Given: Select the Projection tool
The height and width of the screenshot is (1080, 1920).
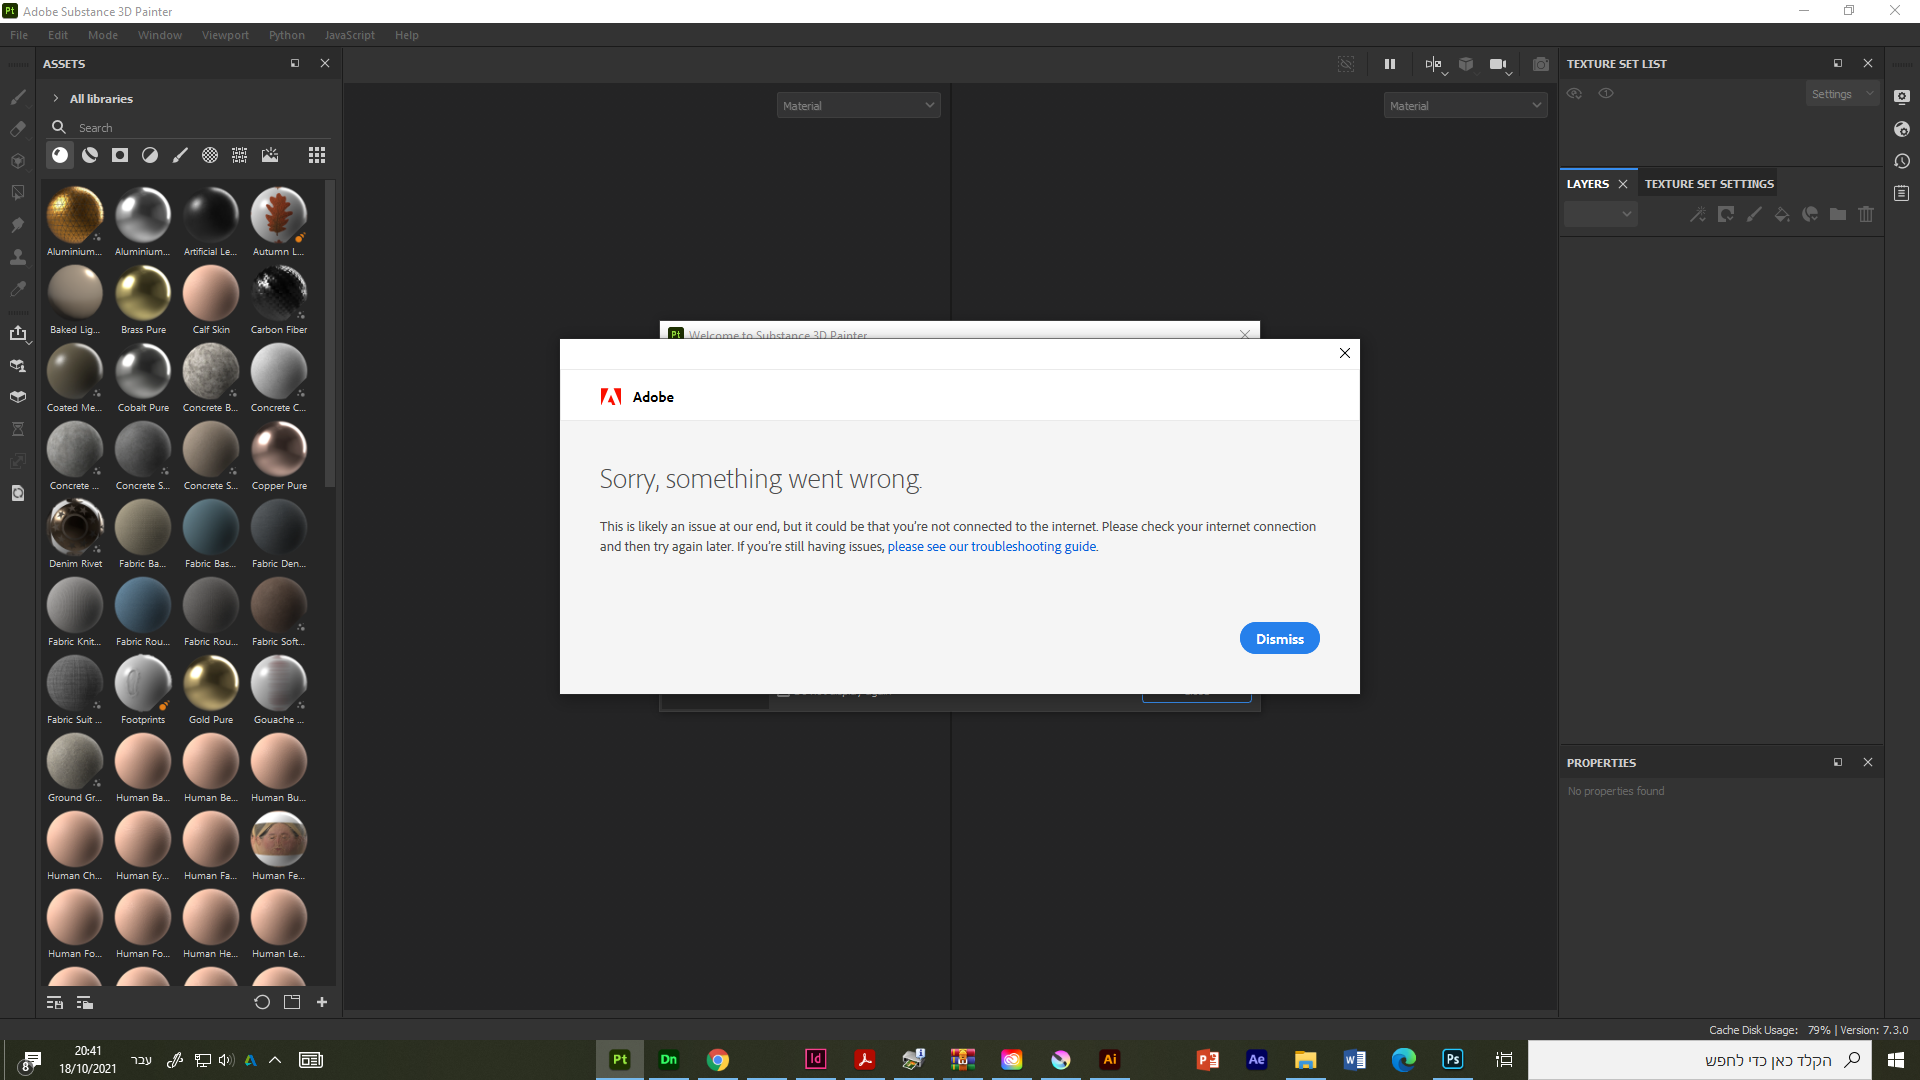Looking at the screenshot, I should click(x=17, y=161).
